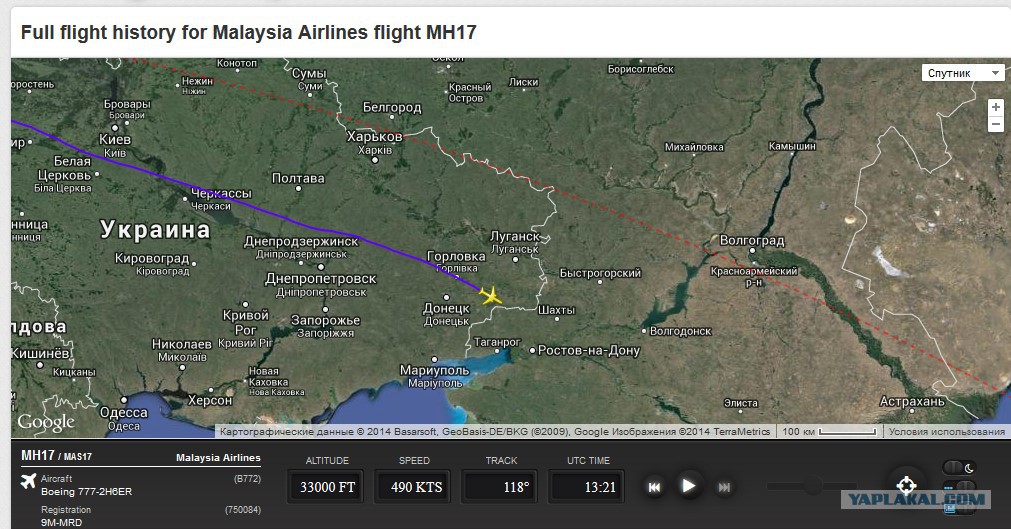
Task: Jump back with the rewind button
Action: tap(654, 487)
